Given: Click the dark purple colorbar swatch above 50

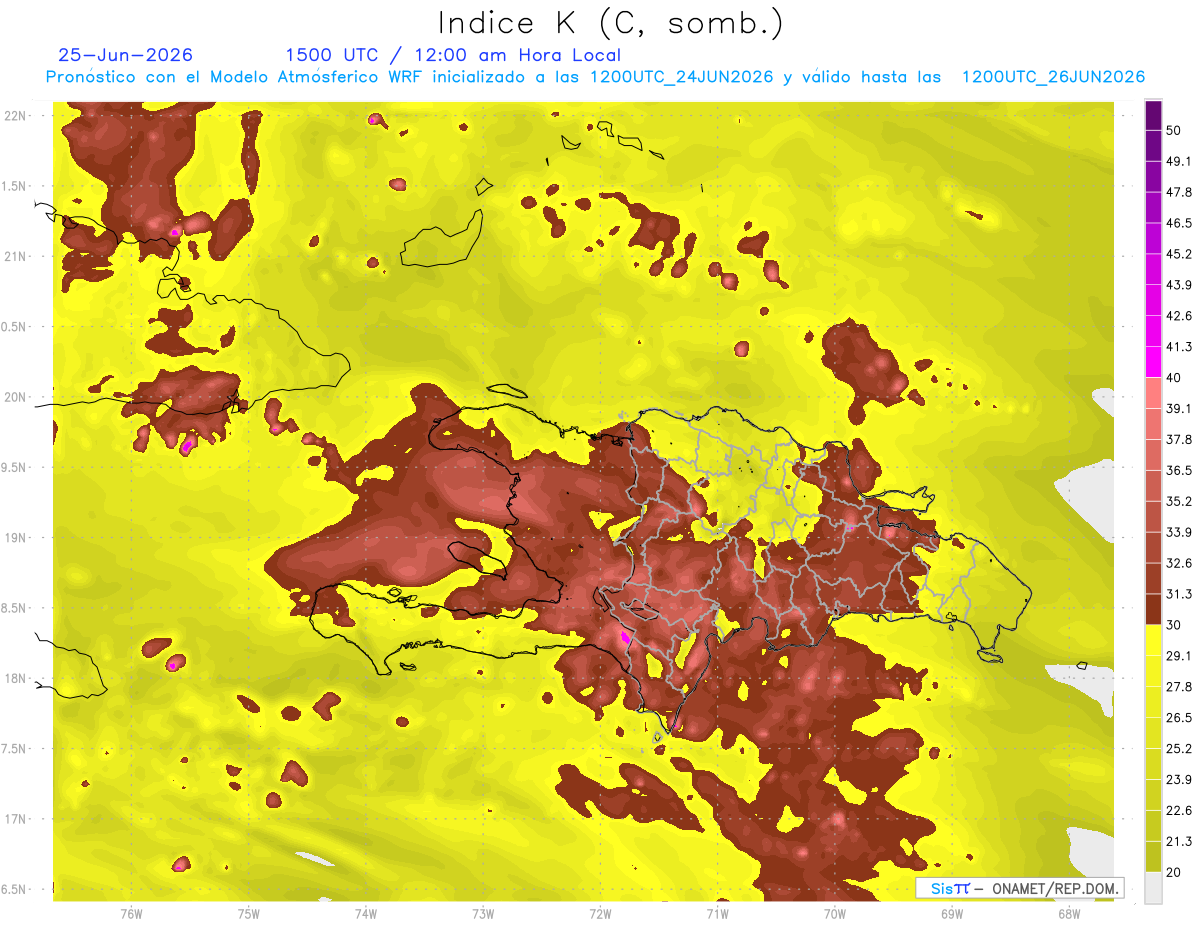Looking at the screenshot, I should pyautogui.click(x=1153, y=116).
